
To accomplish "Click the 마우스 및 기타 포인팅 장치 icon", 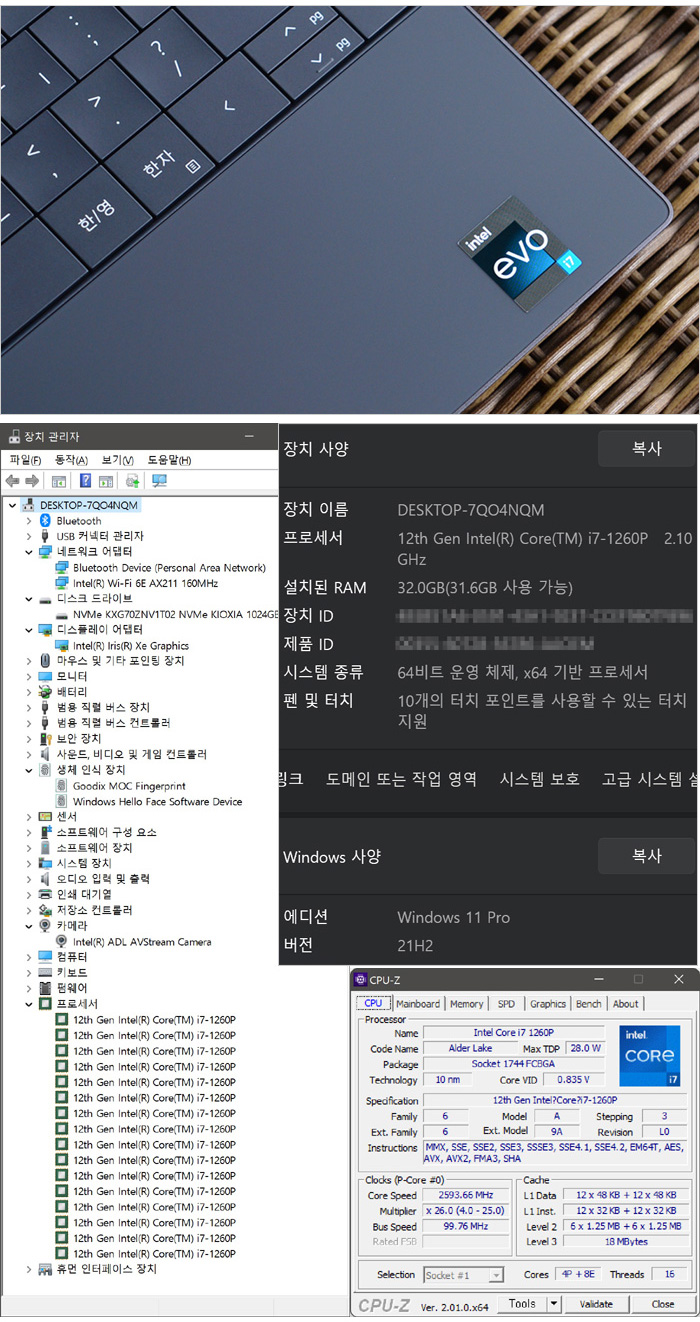I will coord(45,661).
